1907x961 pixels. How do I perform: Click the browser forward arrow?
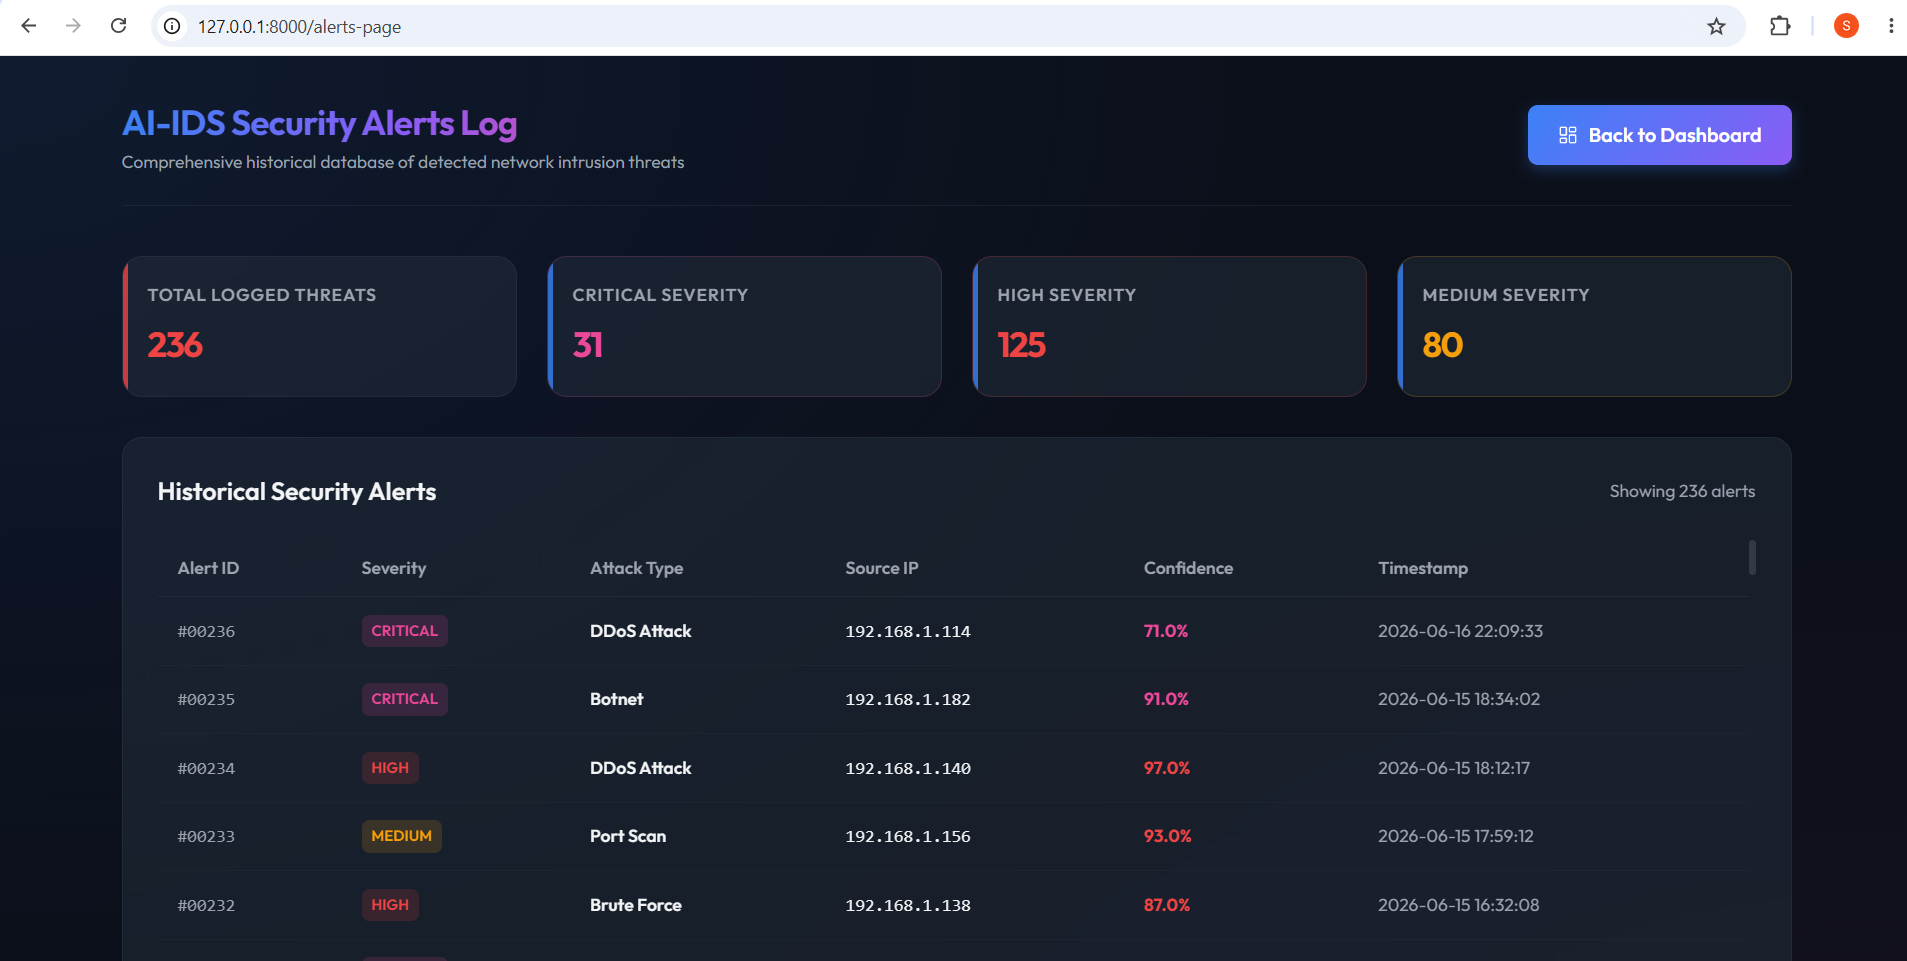coord(73,26)
